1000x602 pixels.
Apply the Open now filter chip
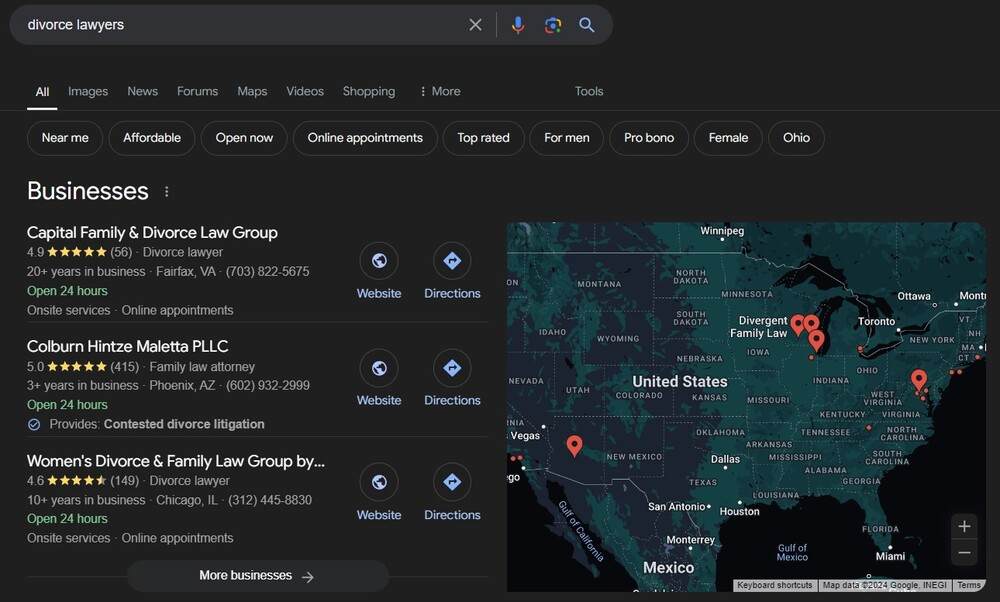(244, 138)
